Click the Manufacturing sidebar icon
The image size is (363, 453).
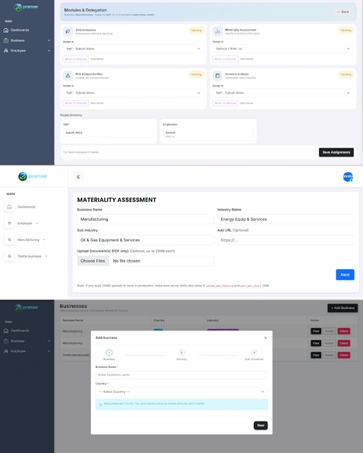pos(9,240)
